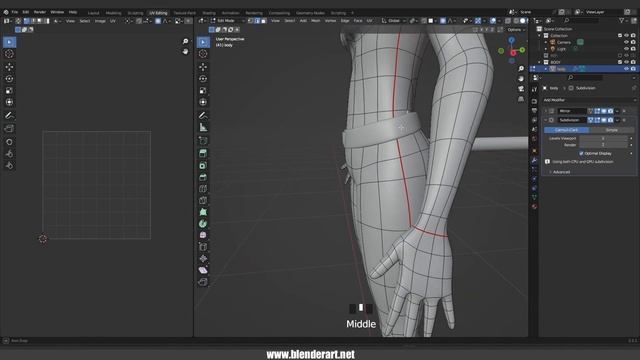Select the Cursor tool in the UV editor

pos(9,54)
